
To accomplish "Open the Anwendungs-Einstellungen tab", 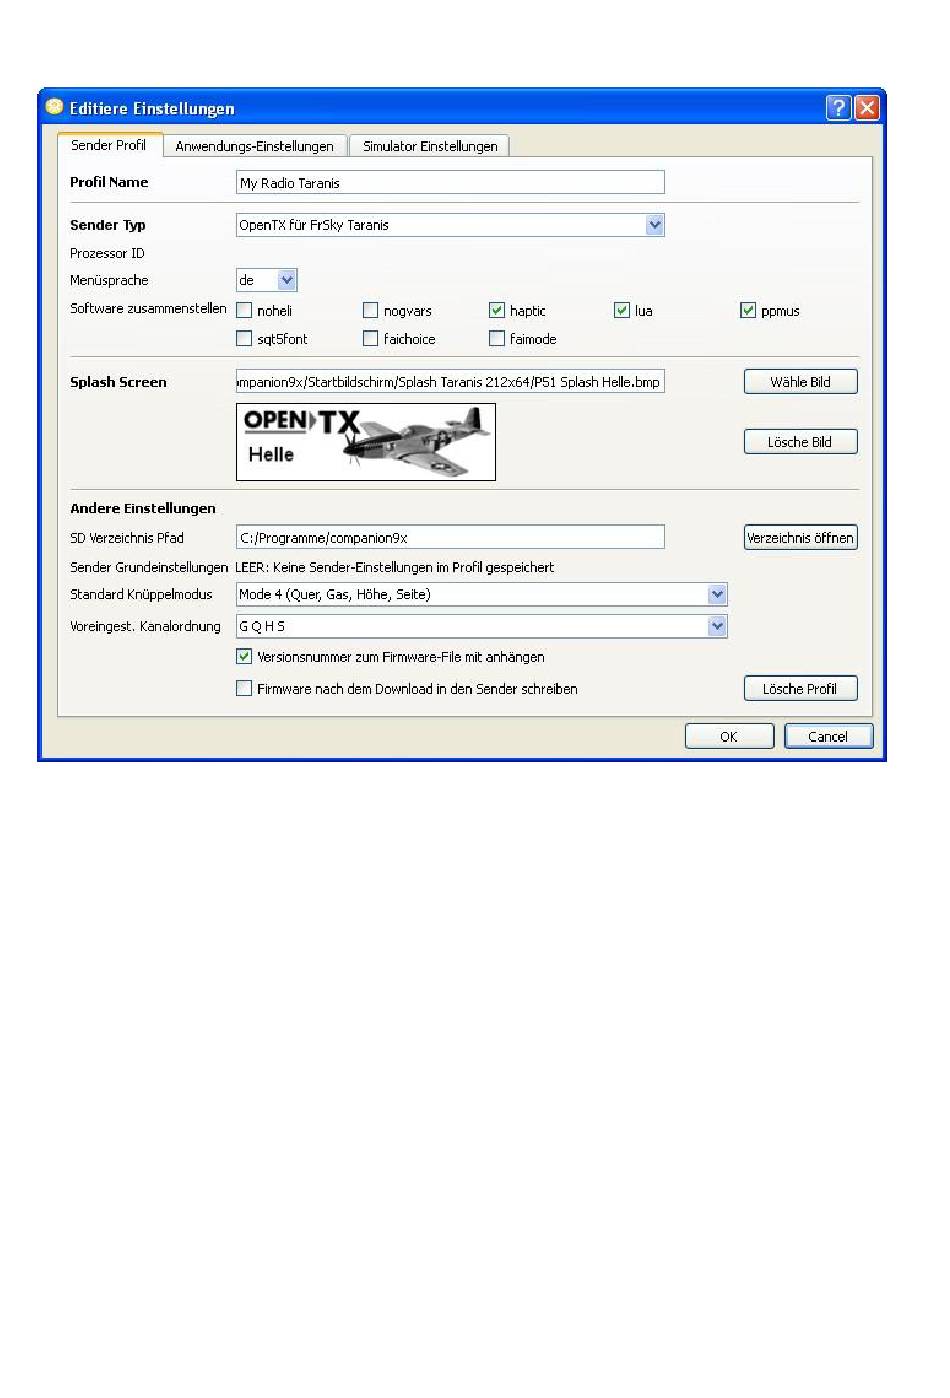I will [255, 146].
